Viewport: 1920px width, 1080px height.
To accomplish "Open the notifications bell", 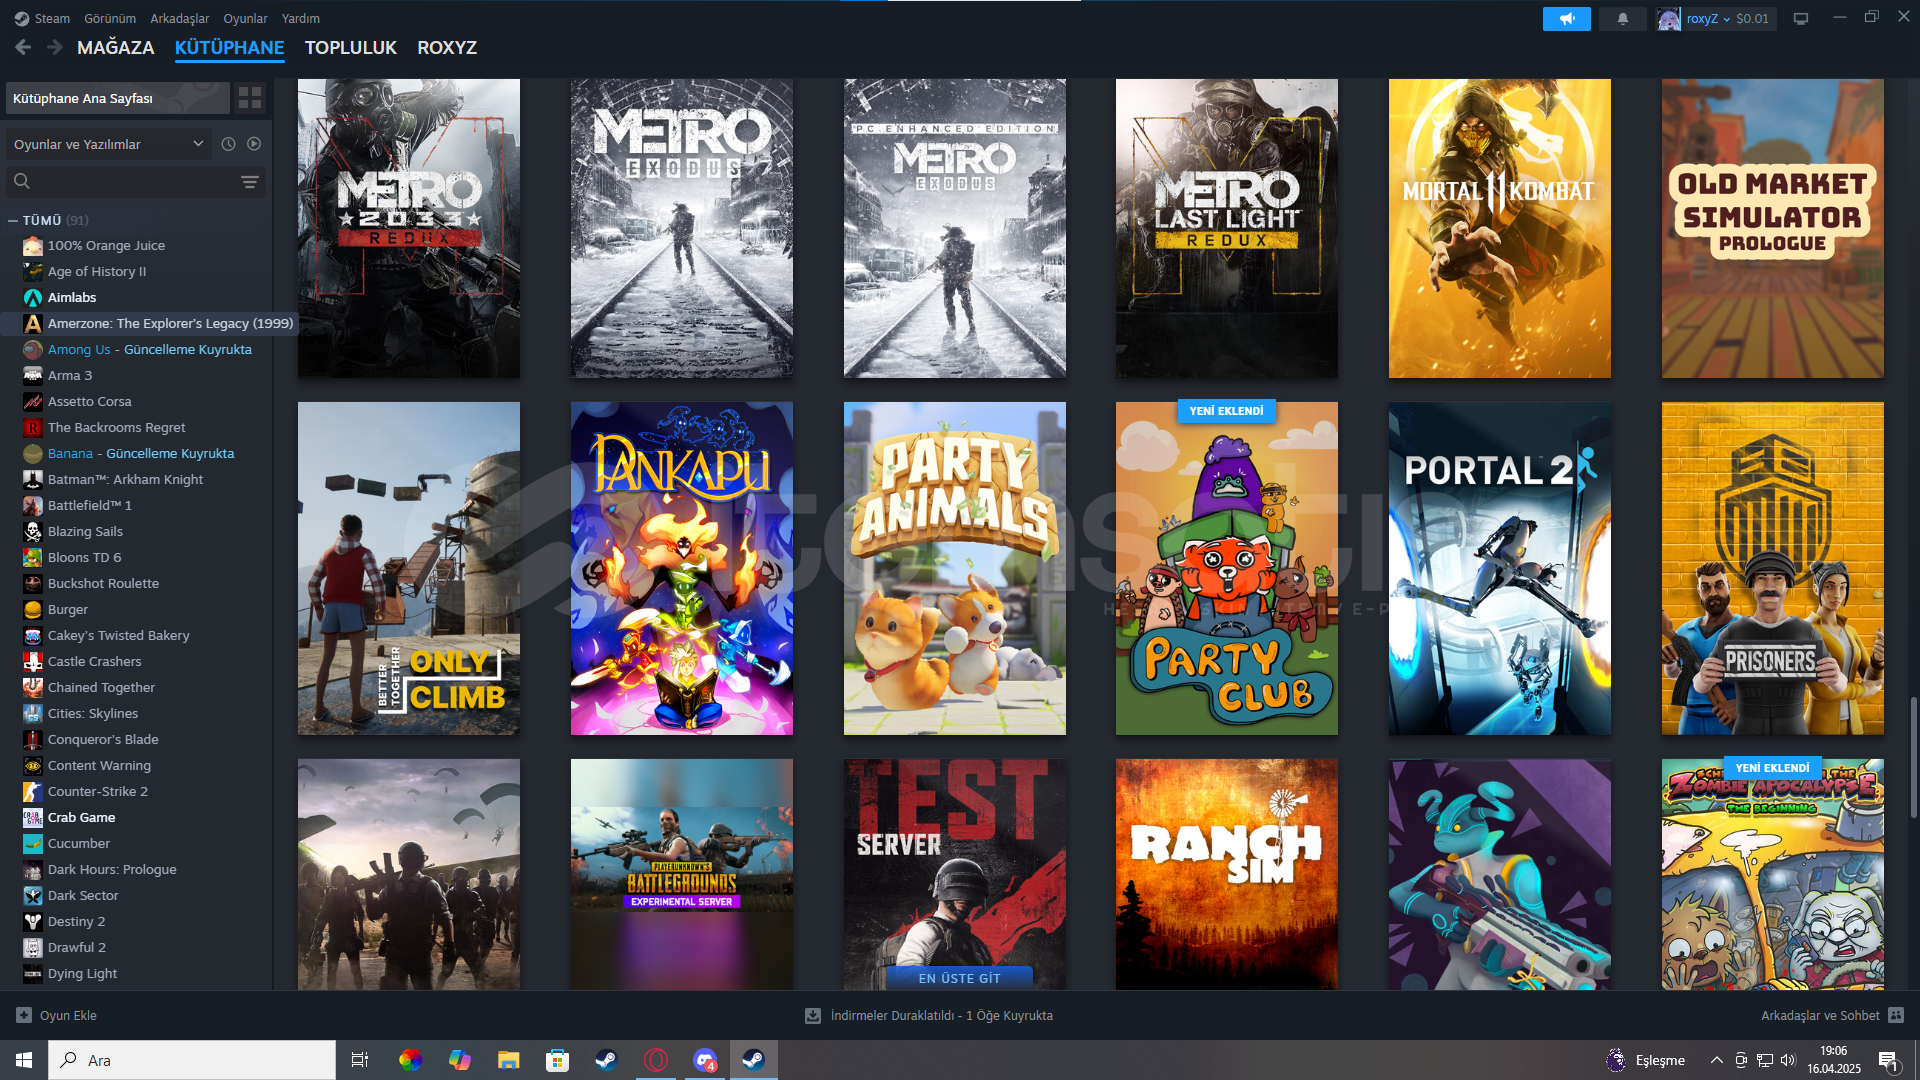I will coord(1622,19).
